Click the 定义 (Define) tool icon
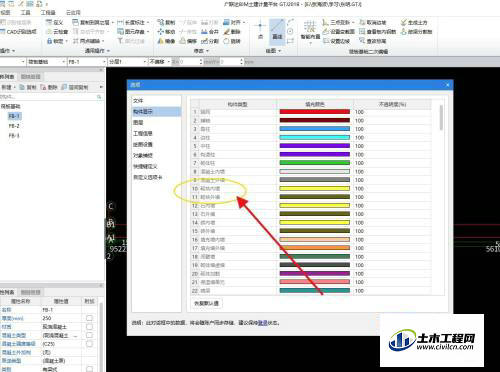 (x=50, y=22)
